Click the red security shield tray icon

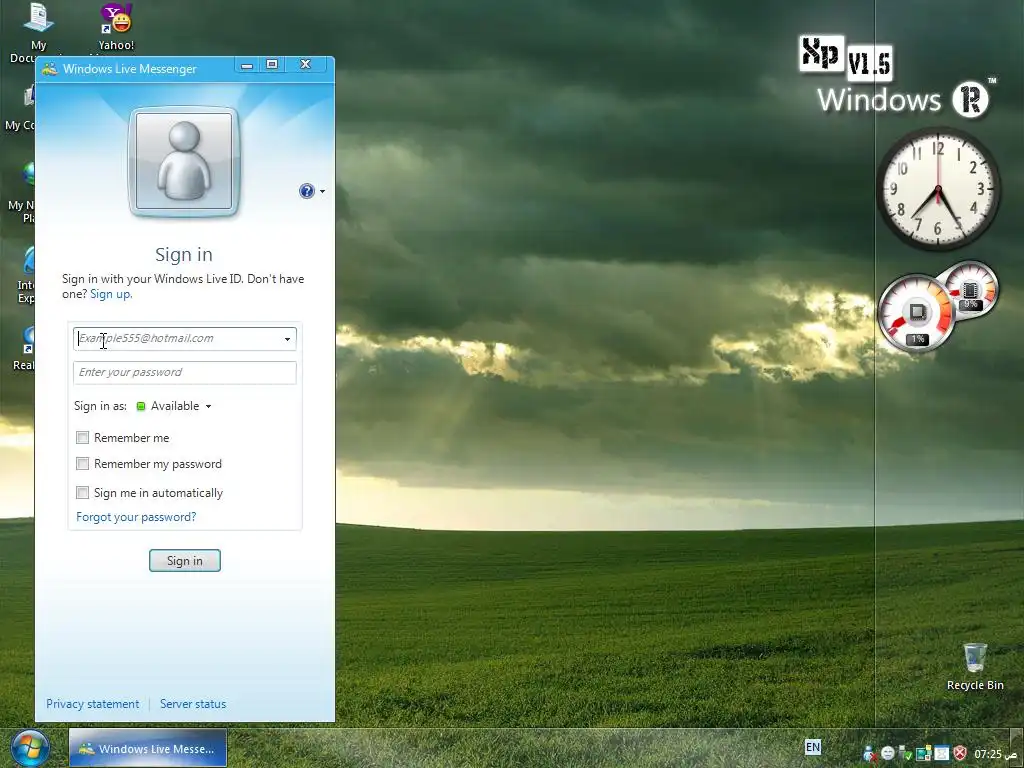coord(960,754)
